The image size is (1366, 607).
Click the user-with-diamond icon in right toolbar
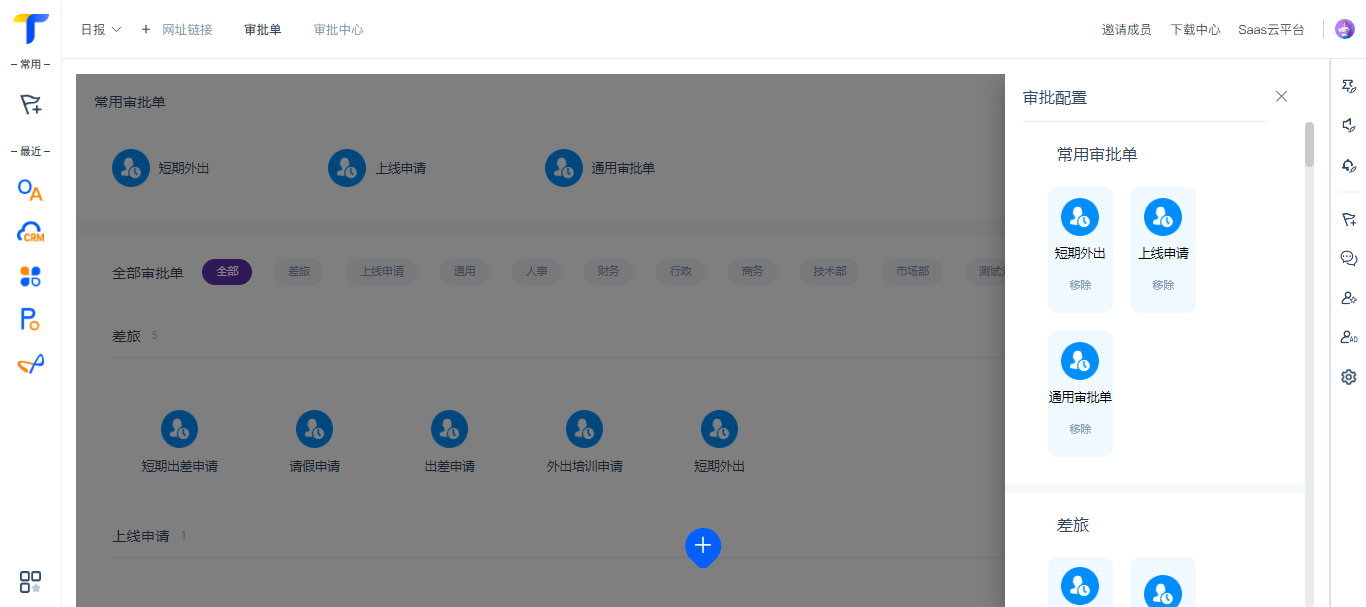point(1348,297)
